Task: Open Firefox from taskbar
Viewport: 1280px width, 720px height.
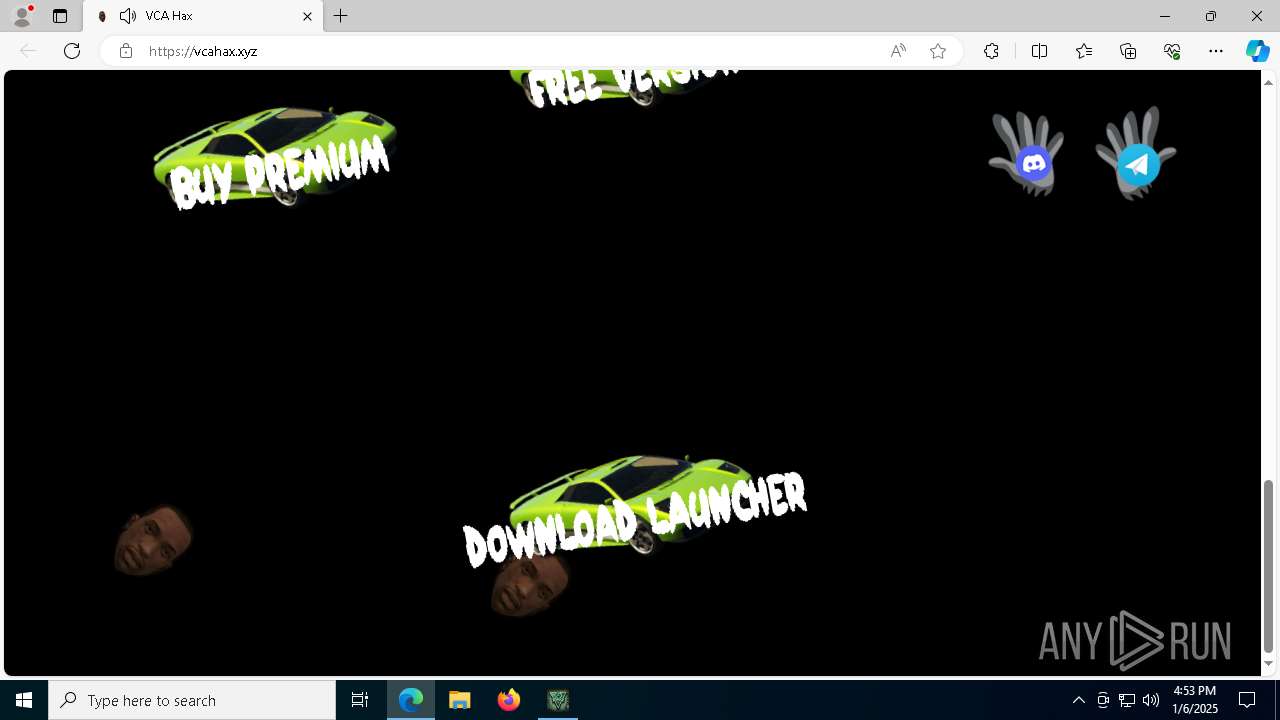Action: coord(509,700)
